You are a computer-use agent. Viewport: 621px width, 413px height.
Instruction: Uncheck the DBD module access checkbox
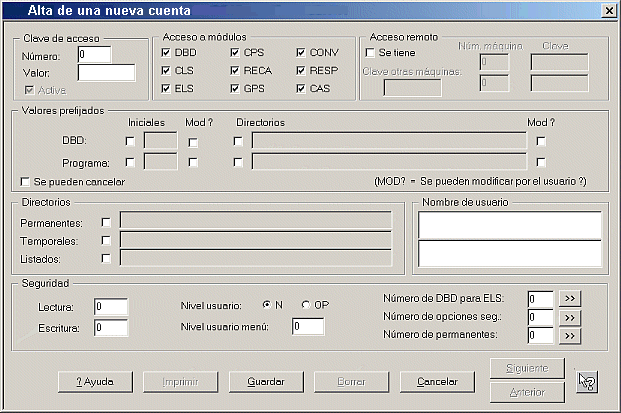pos(166,52)
